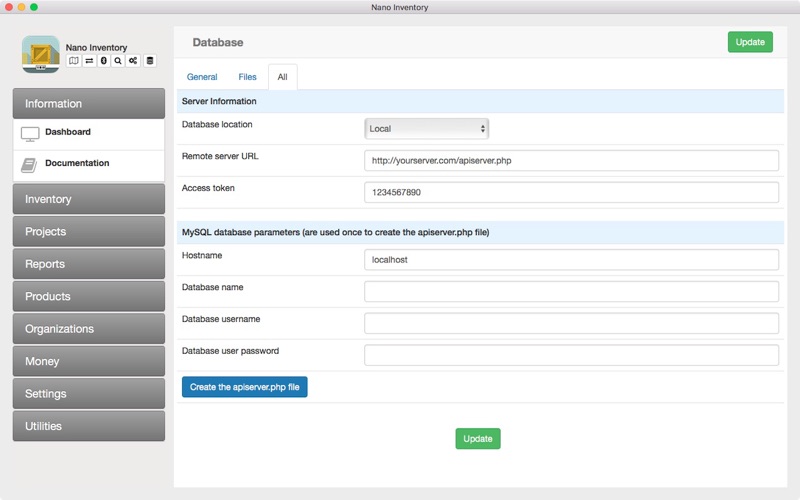Click the Nano Inventory crate logo
The image size is (800, 500).
point(41,54)
